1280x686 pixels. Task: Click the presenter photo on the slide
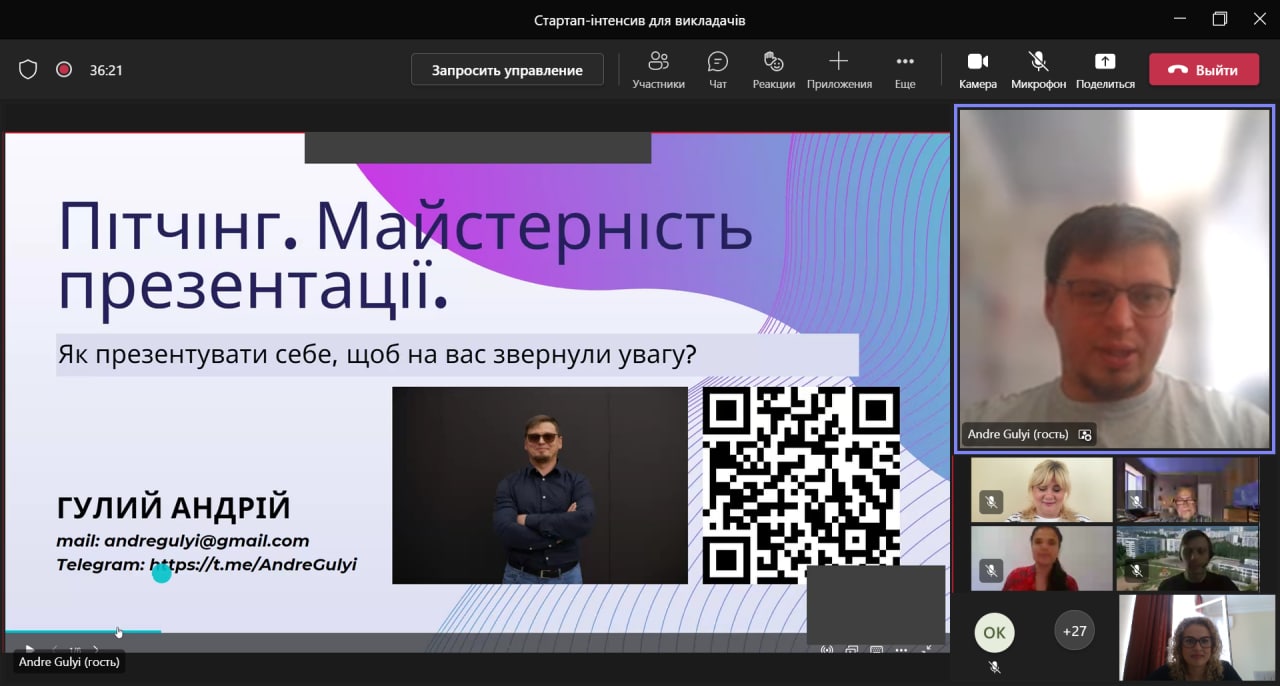click(x=540, y=485)
